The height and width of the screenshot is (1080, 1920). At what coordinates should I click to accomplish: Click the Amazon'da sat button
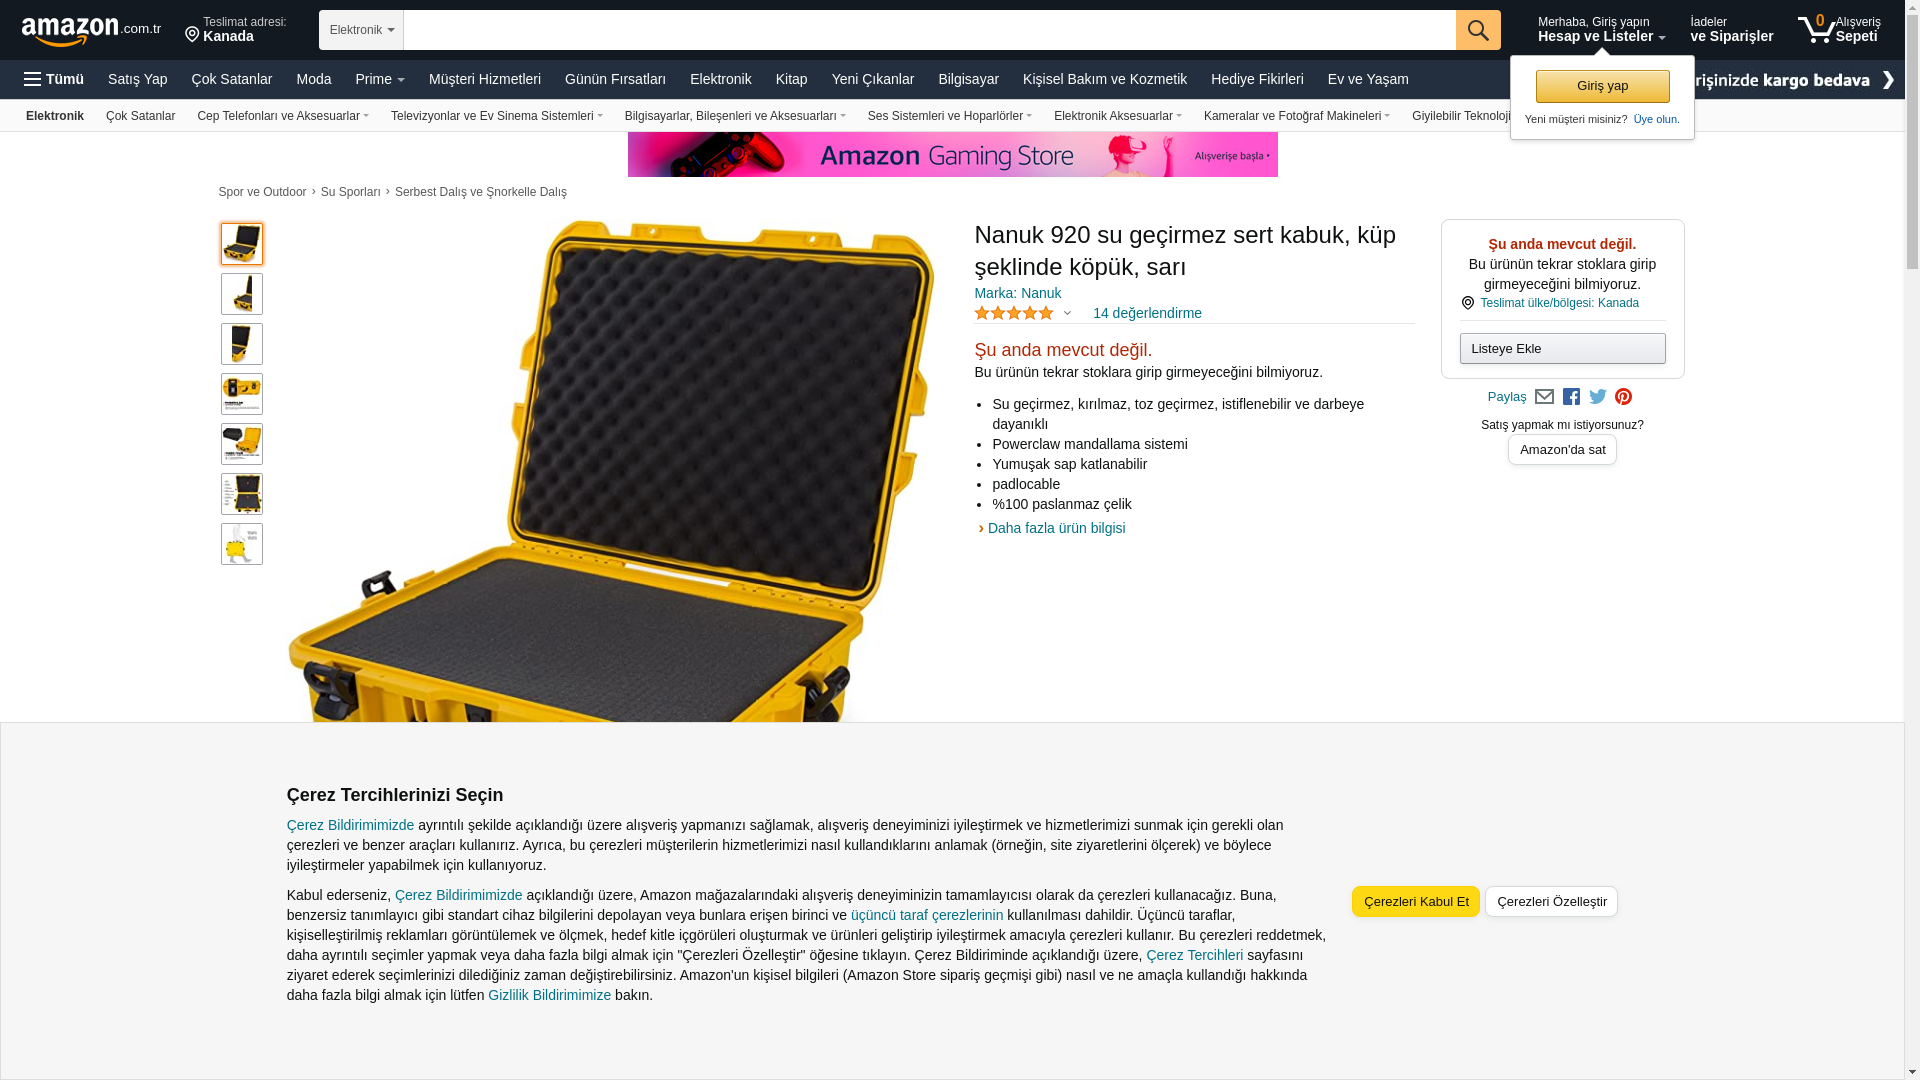[1562, 450]
